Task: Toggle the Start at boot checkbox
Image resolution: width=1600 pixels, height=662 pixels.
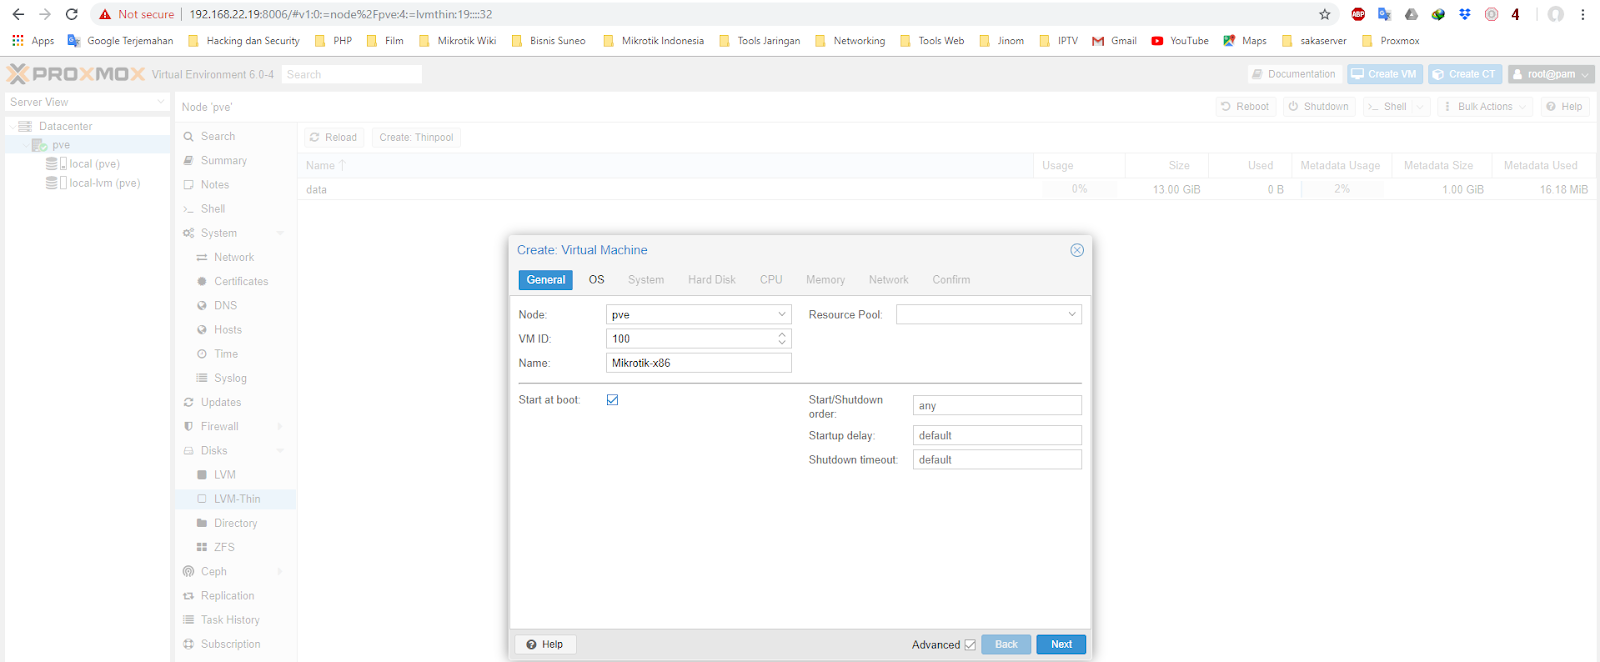Action: point(613,400)
